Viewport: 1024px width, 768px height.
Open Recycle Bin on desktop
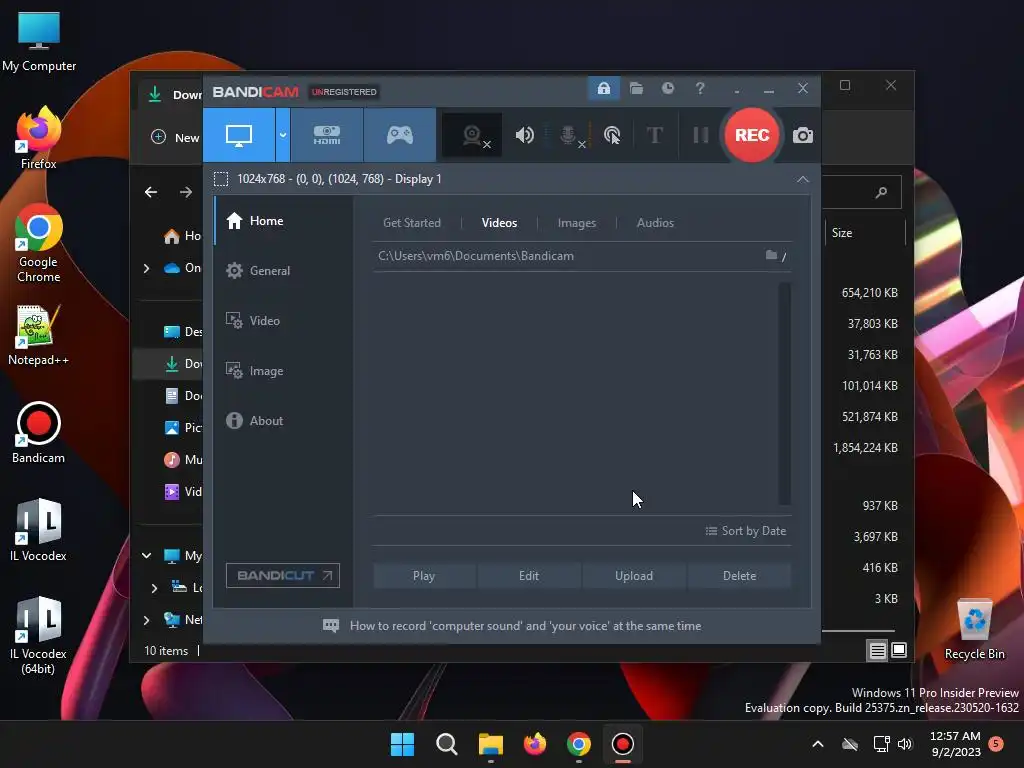(x=974, y=630)
